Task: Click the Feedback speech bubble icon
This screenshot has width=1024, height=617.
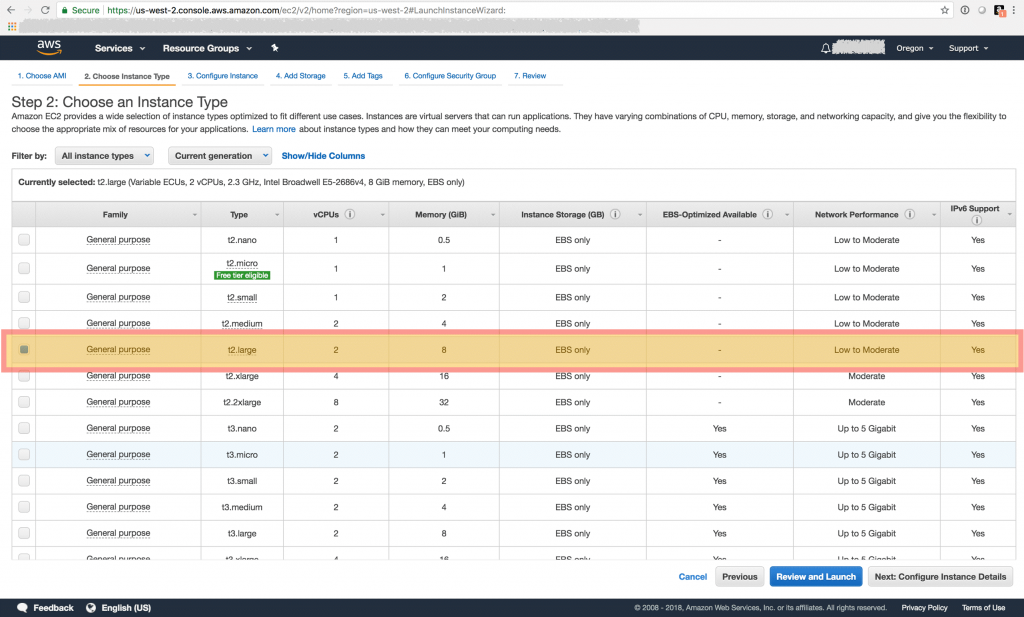Action: click(x=22, y=607)
